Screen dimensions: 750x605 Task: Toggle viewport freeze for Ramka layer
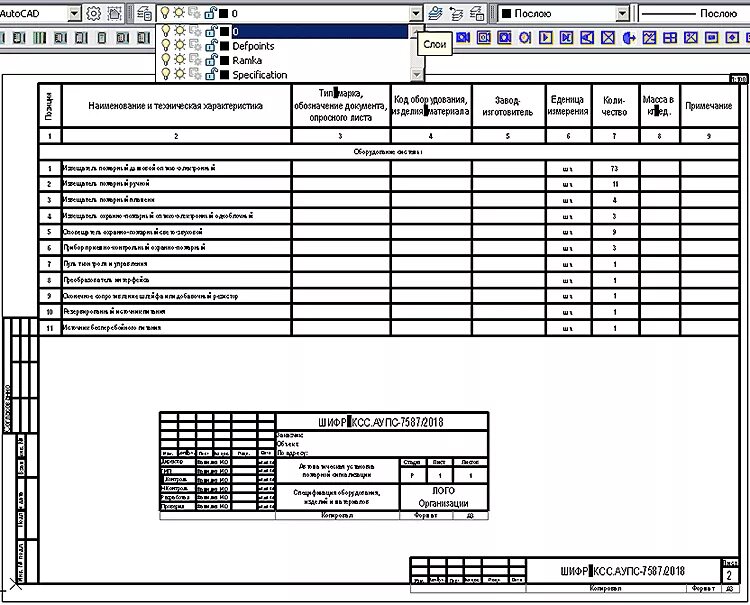pos(195,60)
